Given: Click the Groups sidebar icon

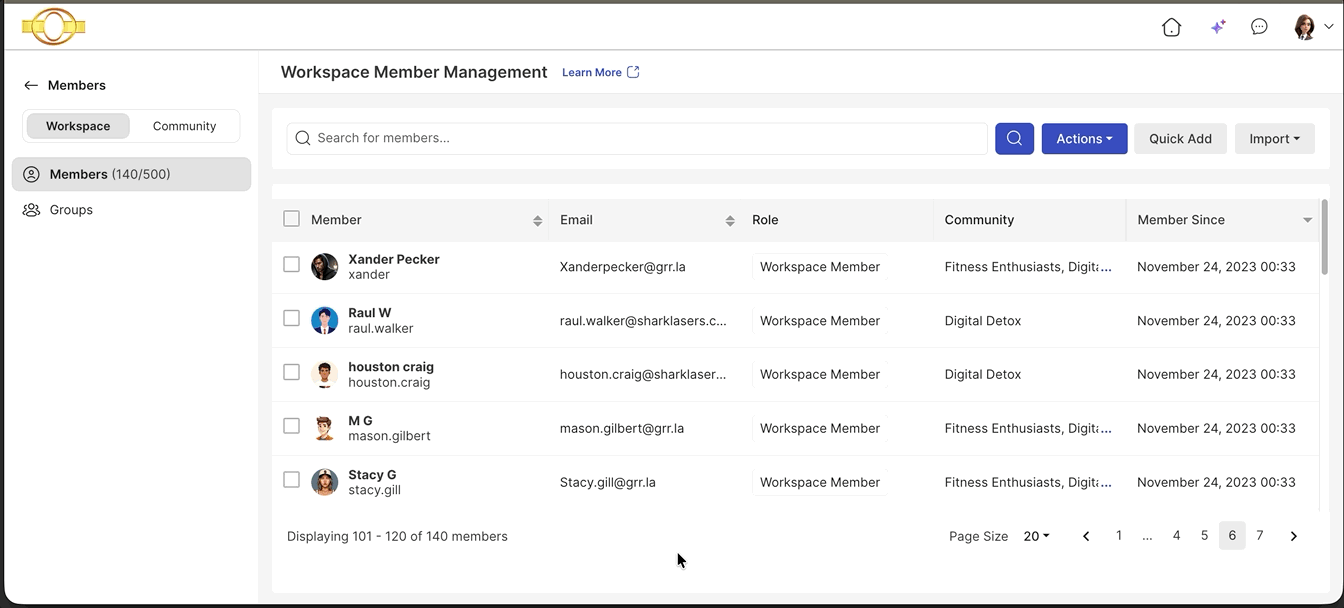Looking at the screenshot, I should click(x=31, y=210).
